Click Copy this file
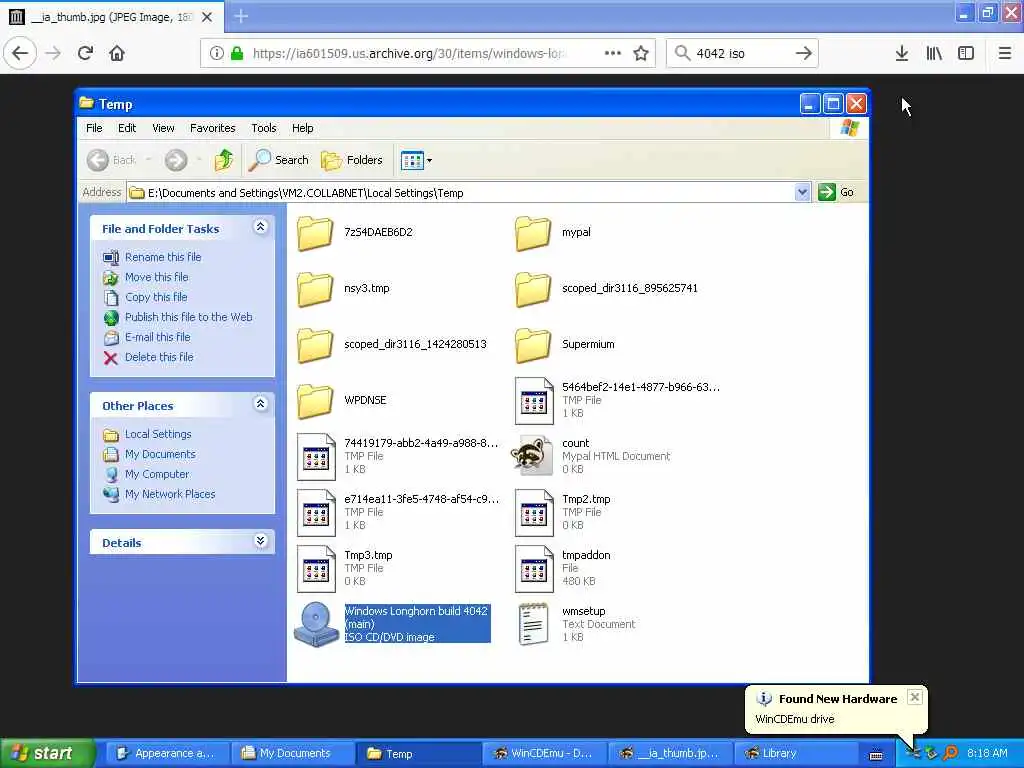 pyautogui.click(x=145, y=296)
